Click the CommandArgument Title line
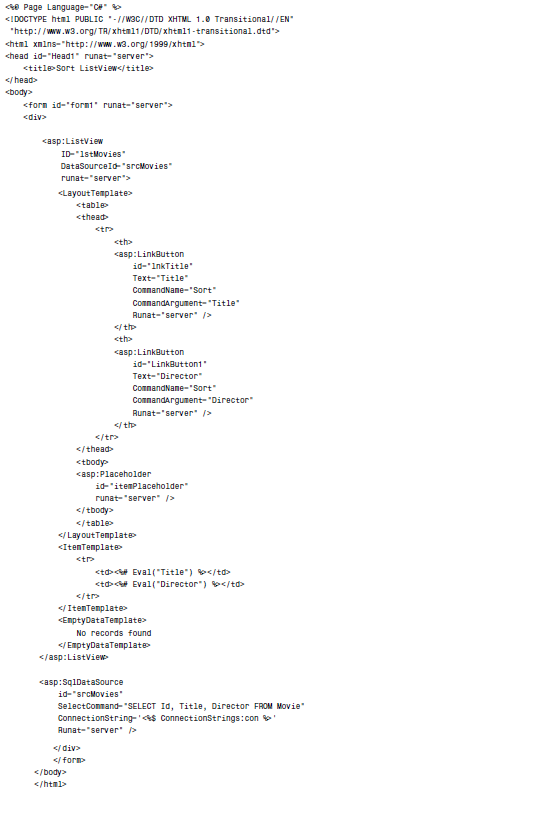 186,302
